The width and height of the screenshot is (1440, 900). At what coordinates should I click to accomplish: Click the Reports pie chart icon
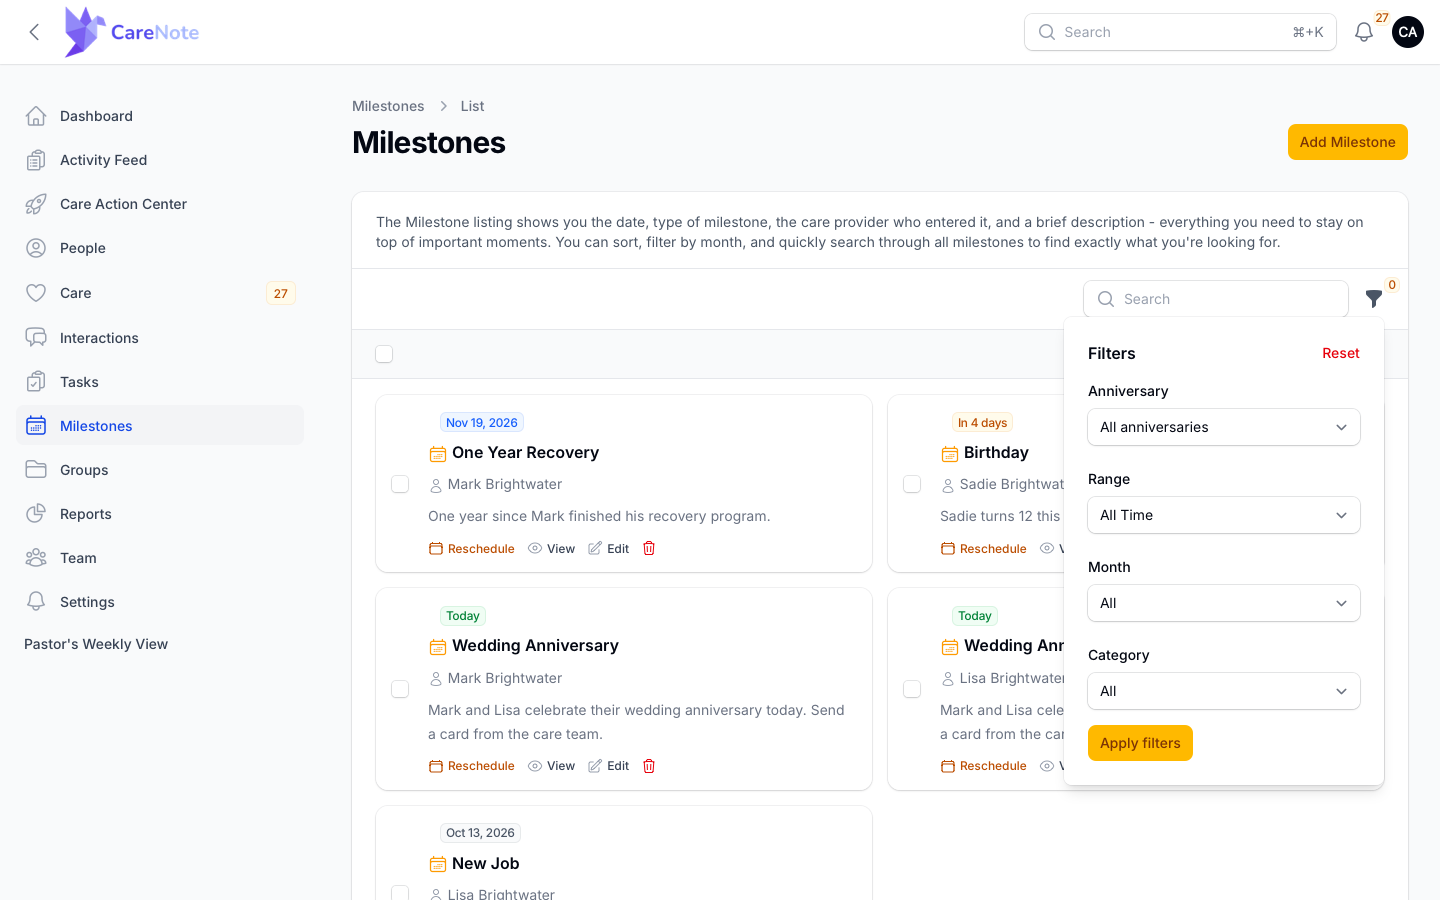(x=36, y=514)
